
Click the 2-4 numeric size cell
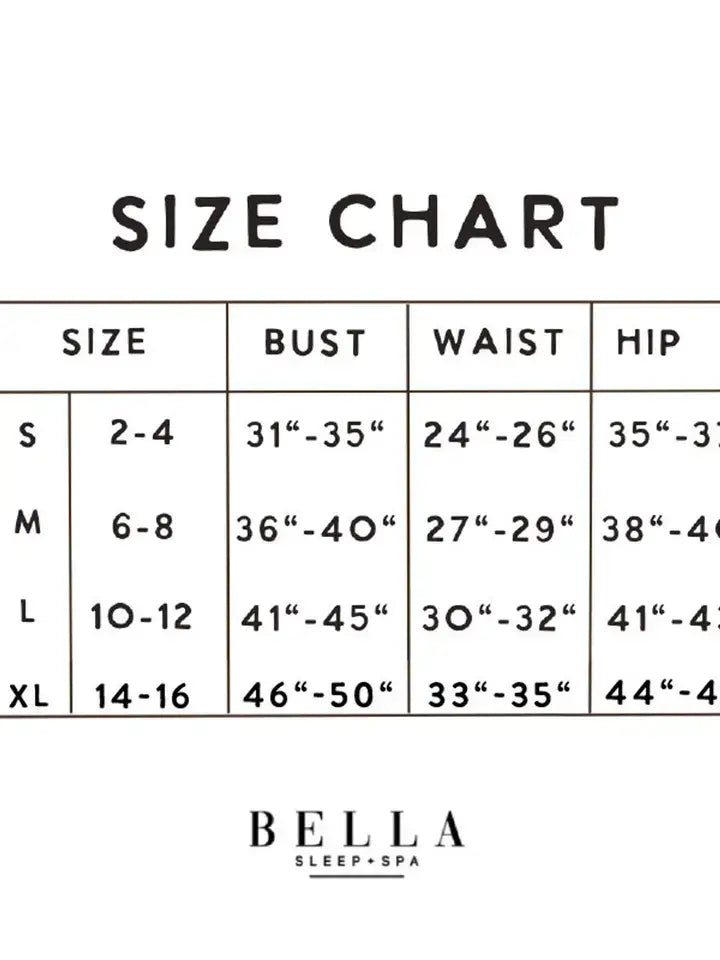142,432
